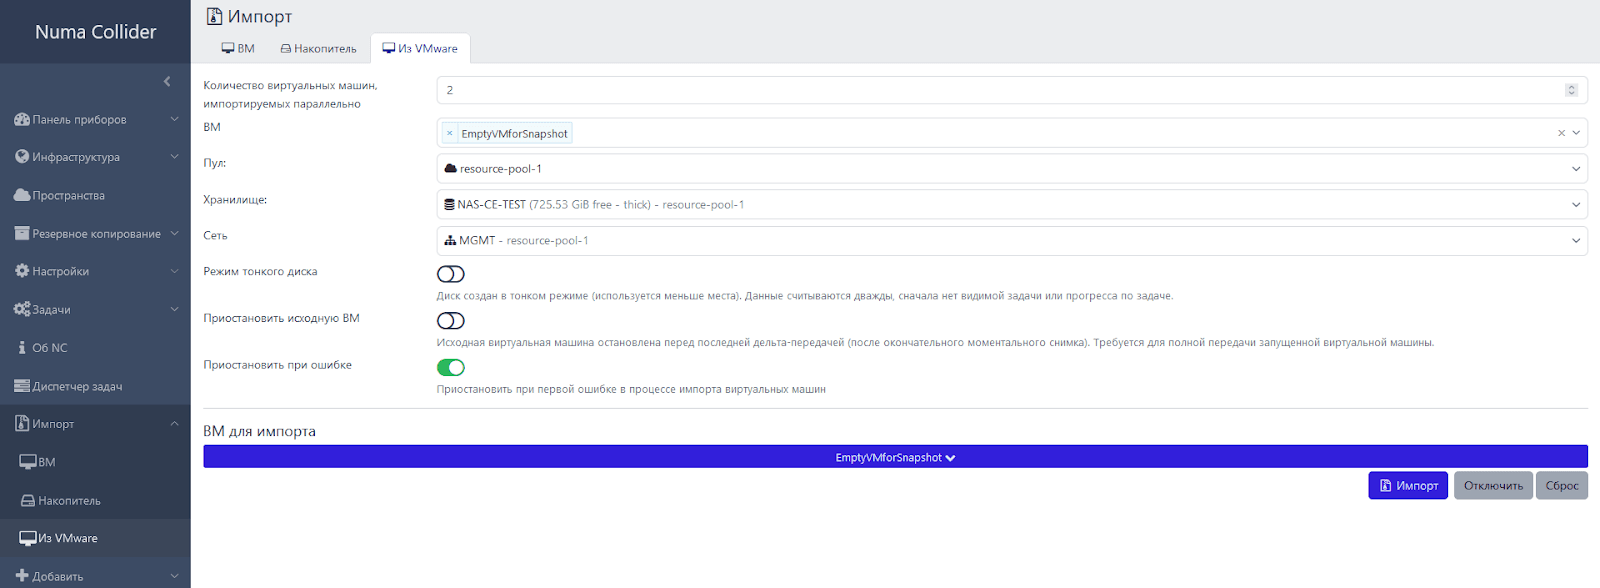Toggle Приостановить исходную ВМ switch
Image resolution: width=1600 pixels, height=588 pixels.
click(x=451, y=321)
